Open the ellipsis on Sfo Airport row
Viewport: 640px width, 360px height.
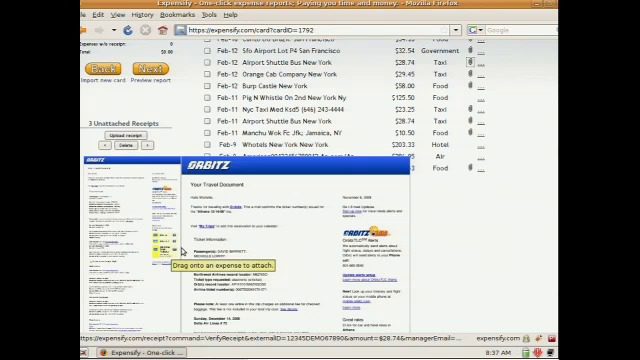481,53
